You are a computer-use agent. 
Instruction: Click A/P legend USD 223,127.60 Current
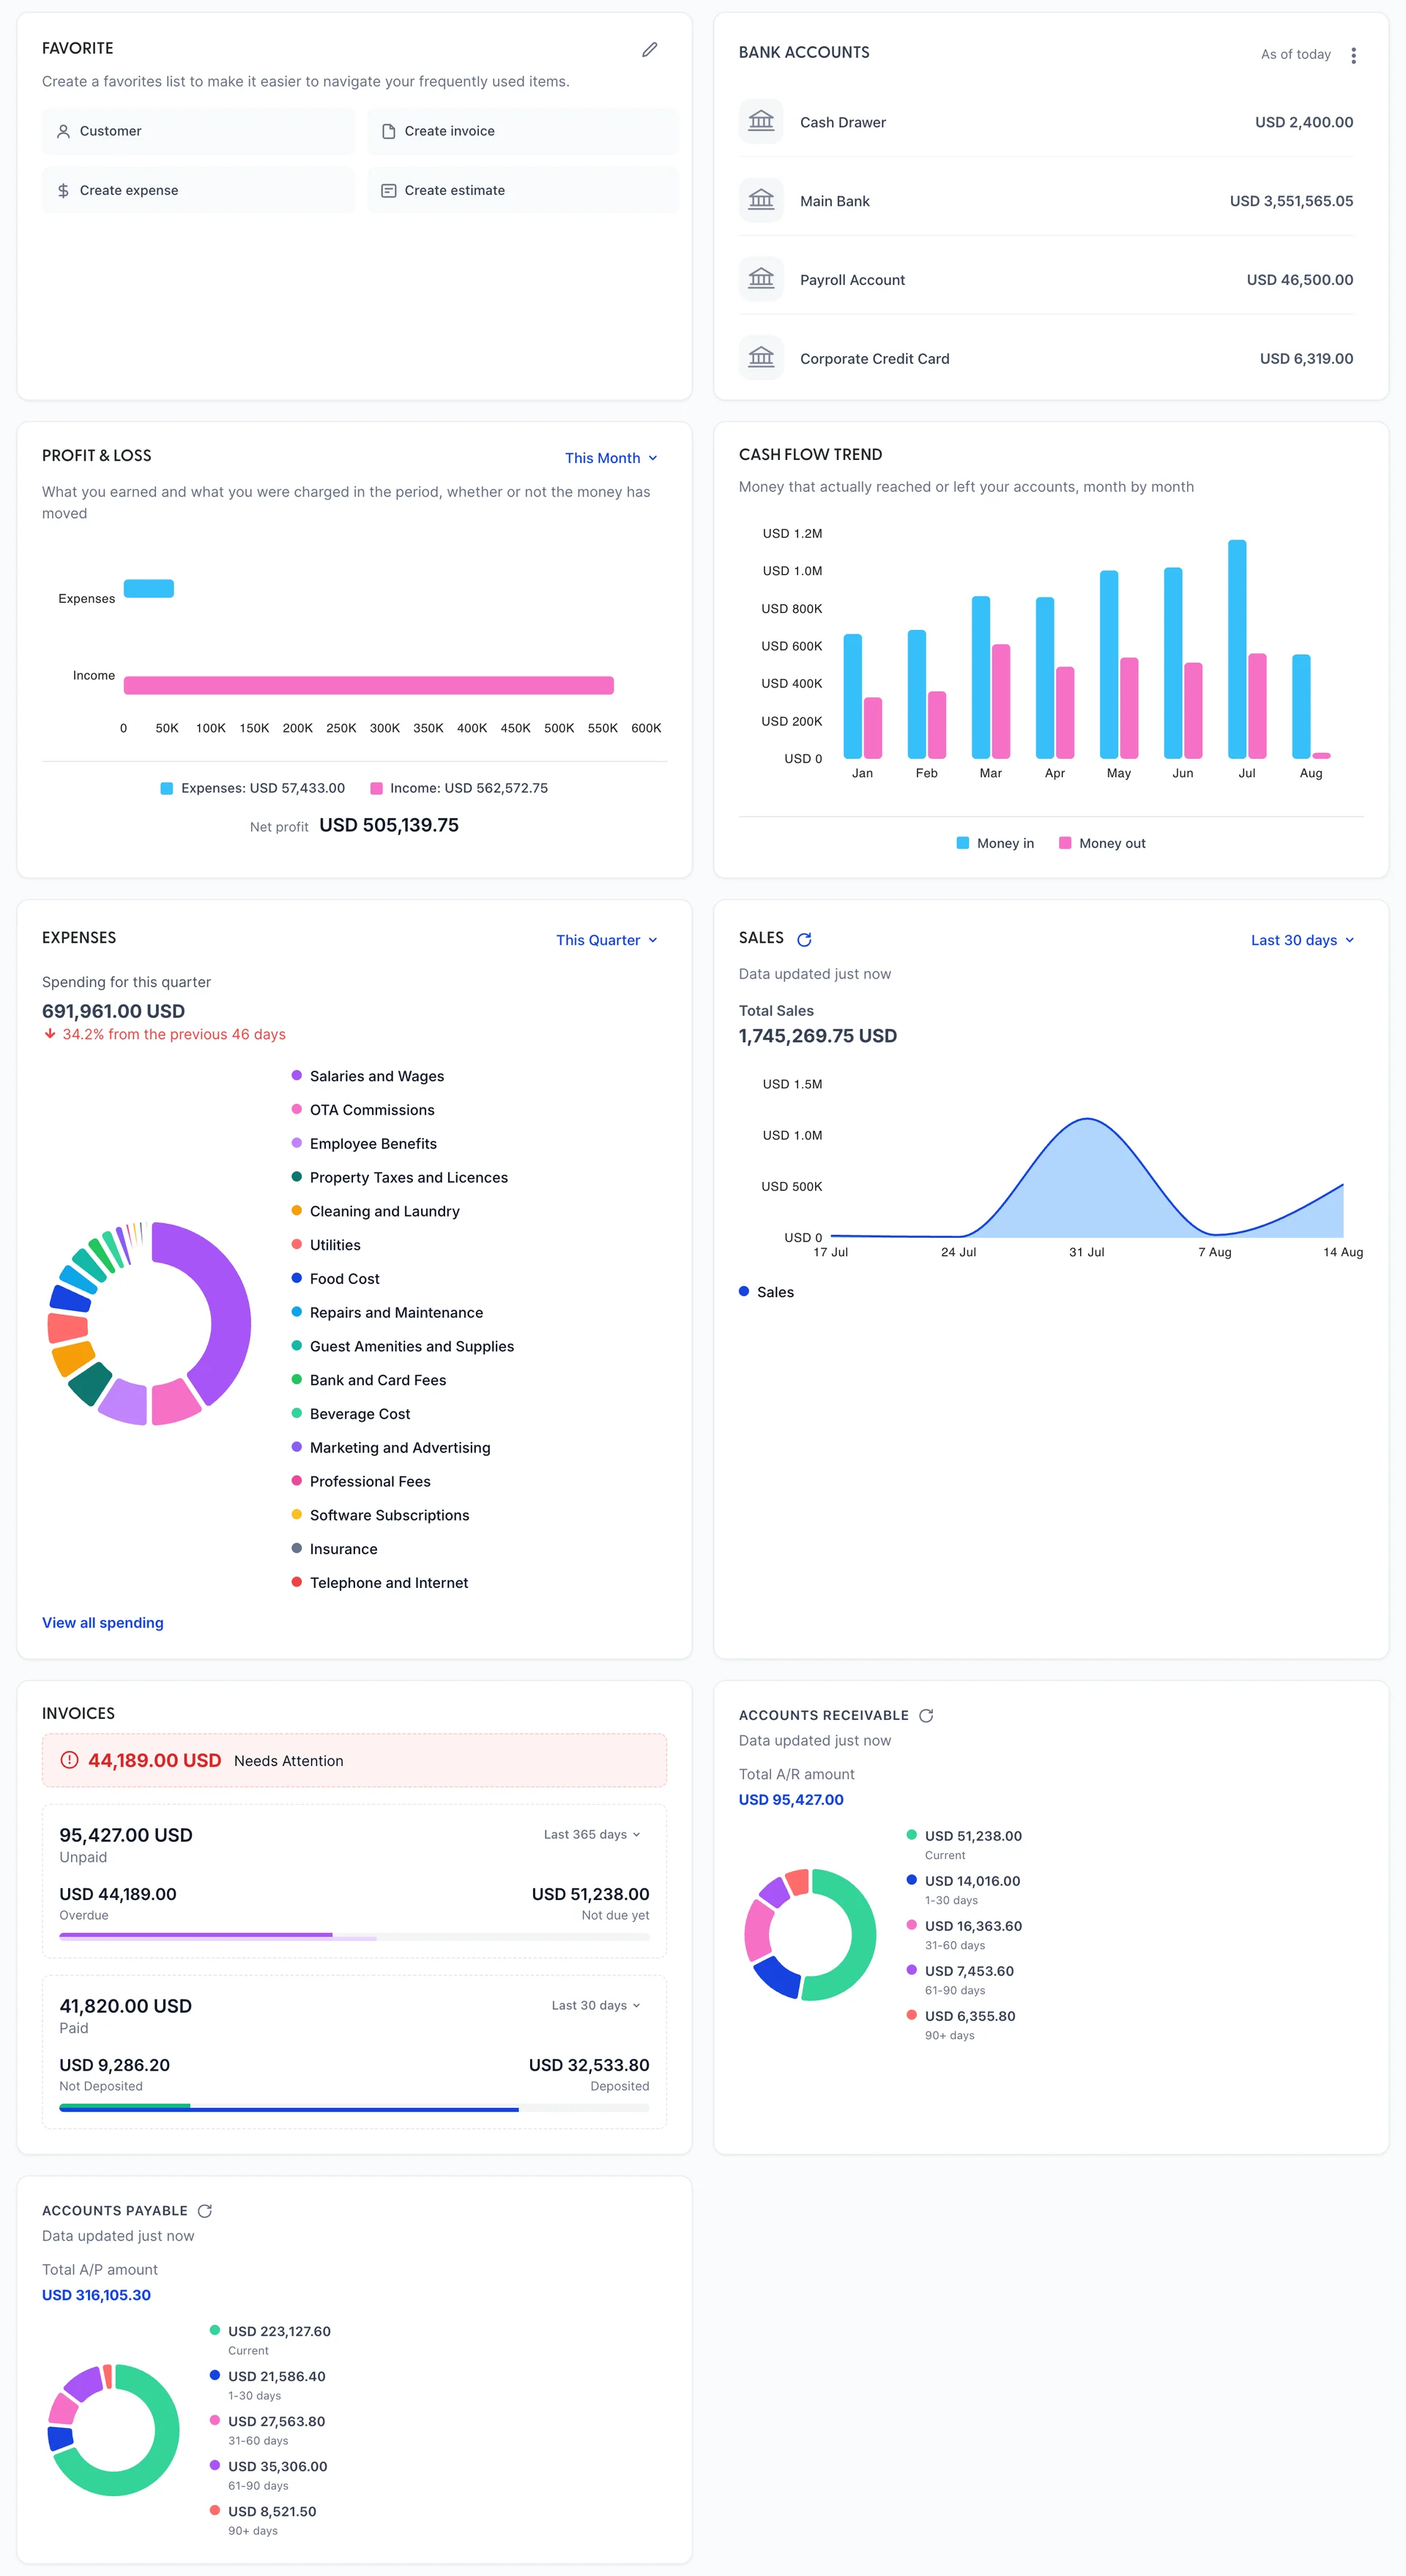[x=270, y=2339]
